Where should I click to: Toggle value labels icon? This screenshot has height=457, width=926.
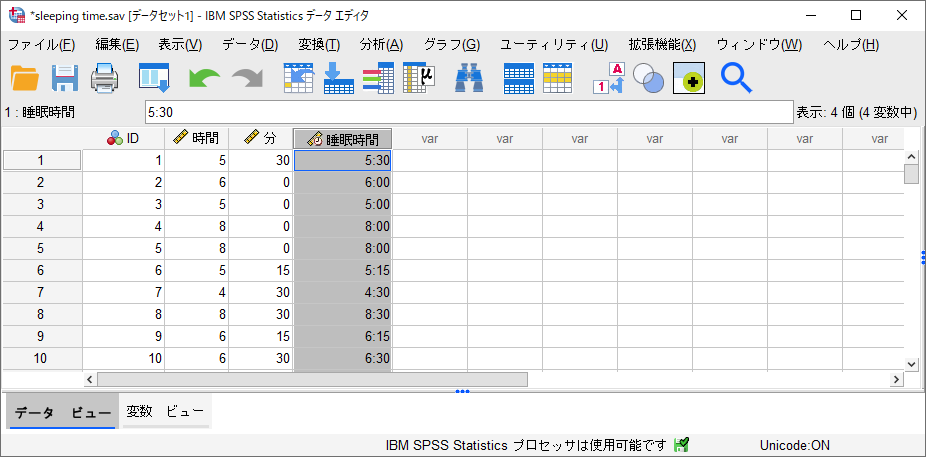[608, 78]
